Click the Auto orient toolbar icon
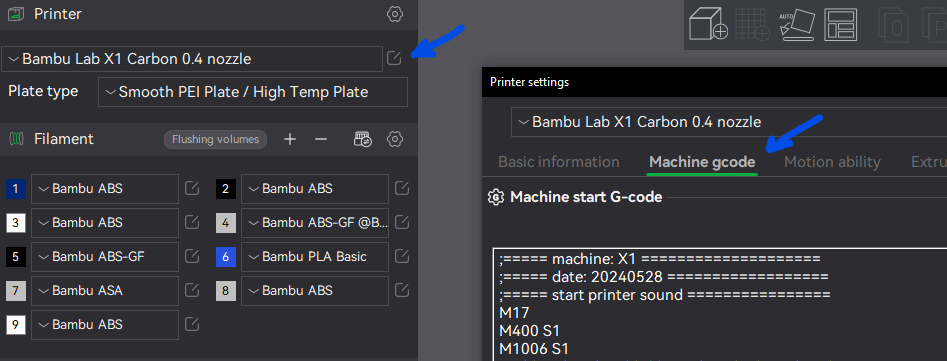 [797, 24]
